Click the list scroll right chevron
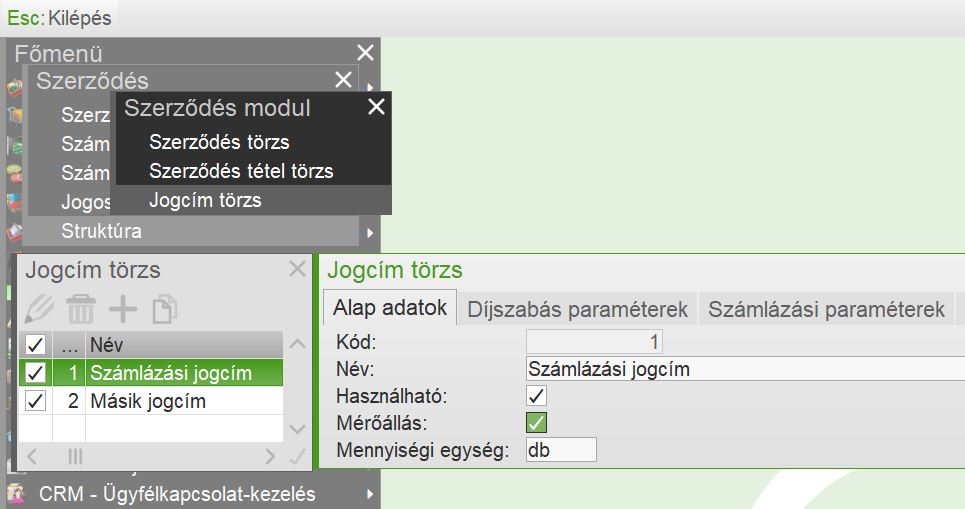This screenshot has height=509, width=965. pyautogui.click(x=270, y=457)
